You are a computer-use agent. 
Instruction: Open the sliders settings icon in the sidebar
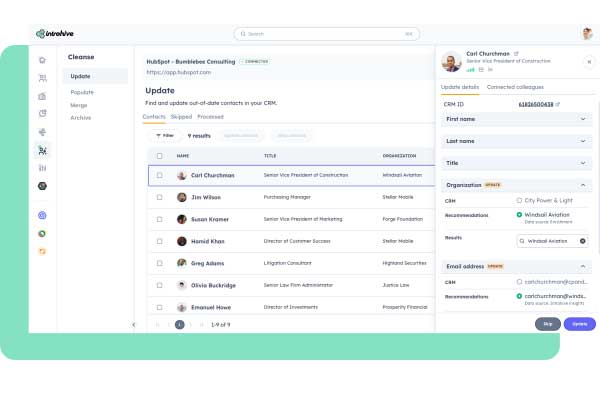click(42, 168)
